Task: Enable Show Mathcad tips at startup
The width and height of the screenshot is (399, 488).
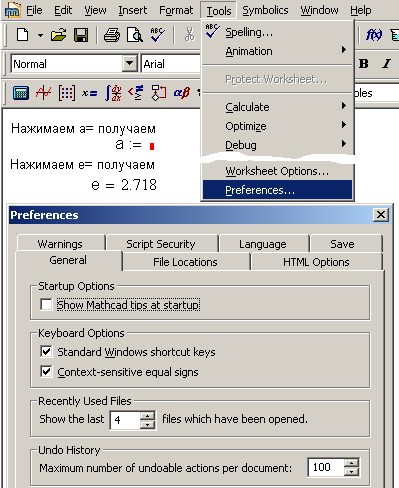Action: (46, 304)
